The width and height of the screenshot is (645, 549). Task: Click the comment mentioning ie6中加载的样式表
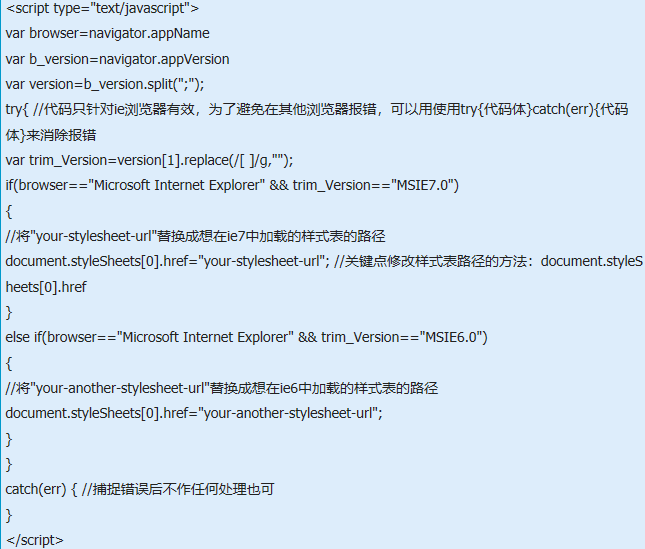click(x=222, y=388)
